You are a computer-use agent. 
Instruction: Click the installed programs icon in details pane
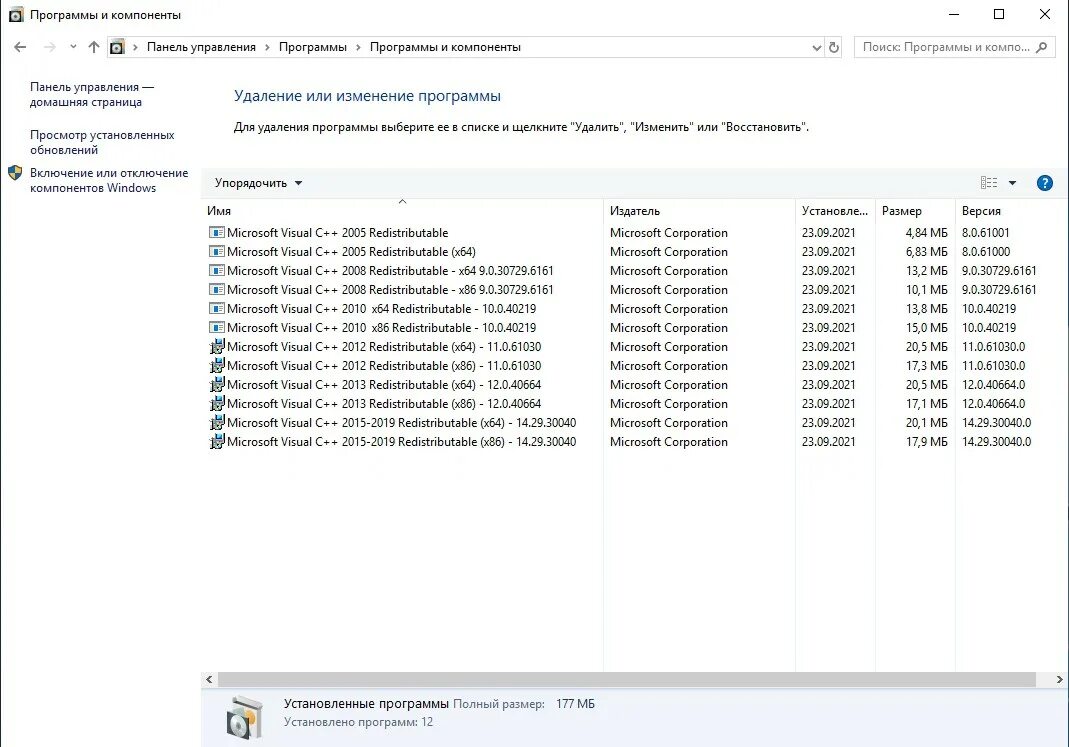click(244, 718)
